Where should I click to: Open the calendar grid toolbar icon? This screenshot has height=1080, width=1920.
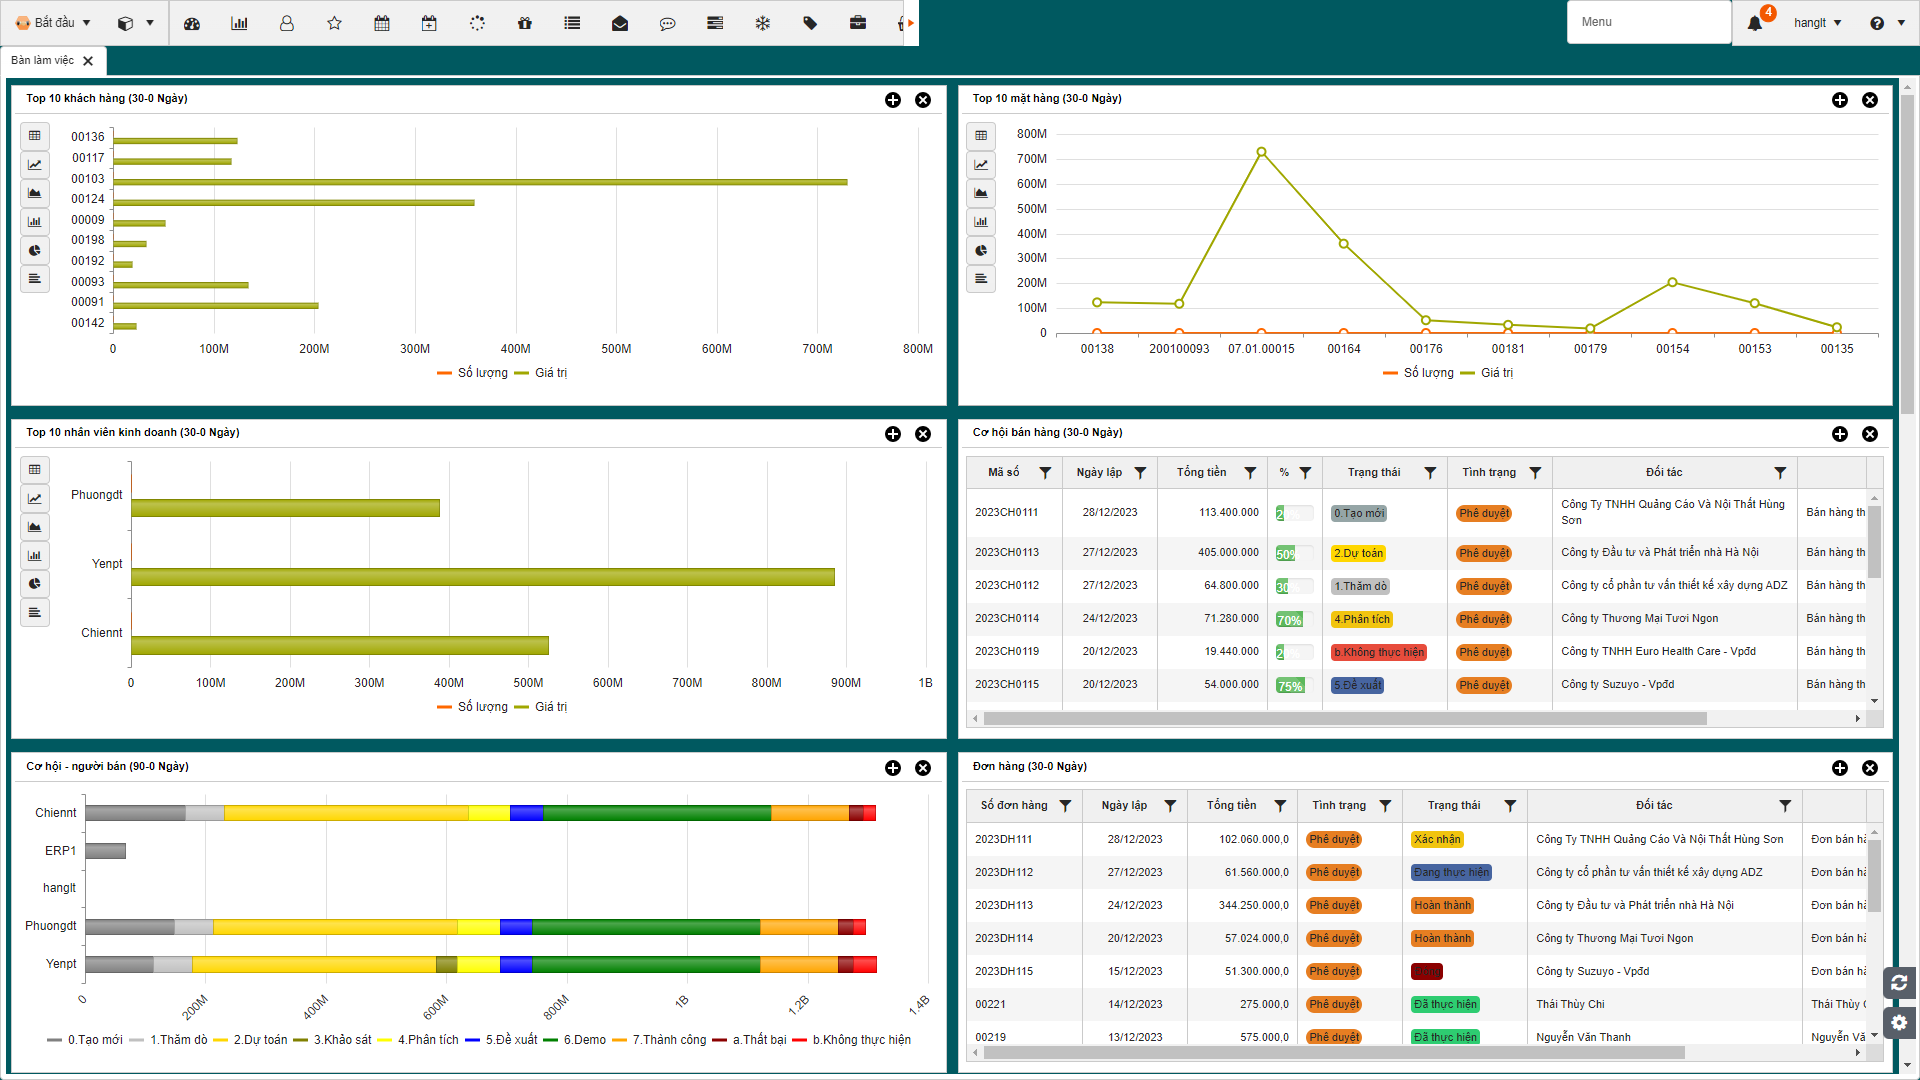tap(382, 23)
